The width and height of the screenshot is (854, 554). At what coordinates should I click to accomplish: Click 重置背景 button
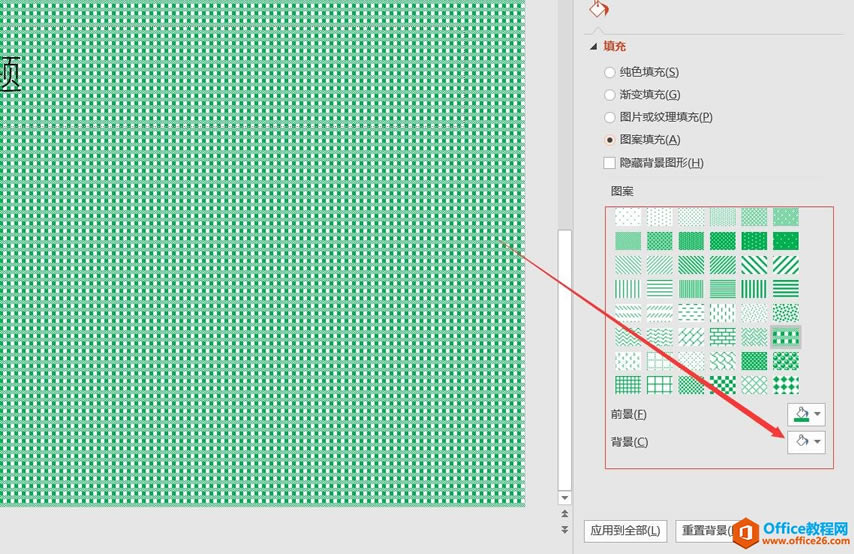[708, 531]
